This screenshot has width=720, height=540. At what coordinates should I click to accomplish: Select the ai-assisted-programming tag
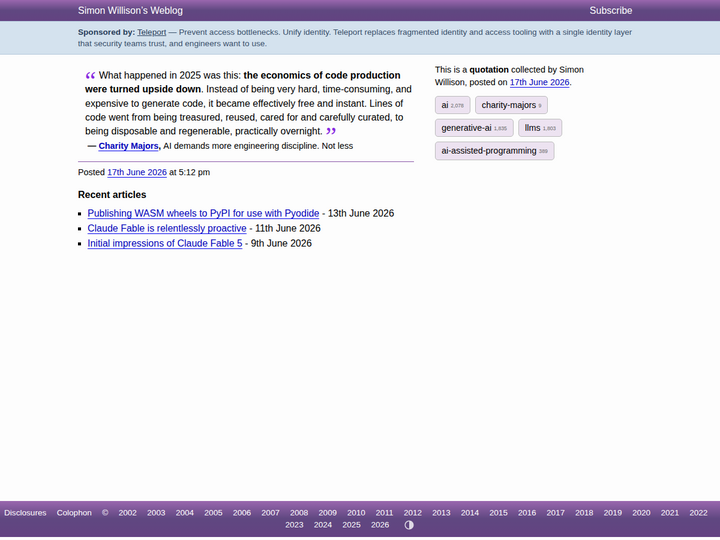point(495,151)
